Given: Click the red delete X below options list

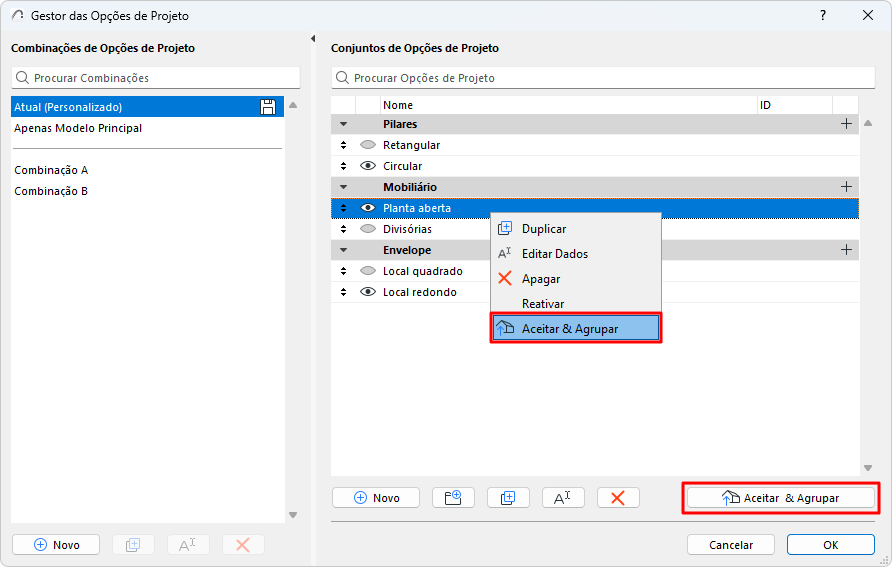Looking at the screenshot, I should [618, 498].
